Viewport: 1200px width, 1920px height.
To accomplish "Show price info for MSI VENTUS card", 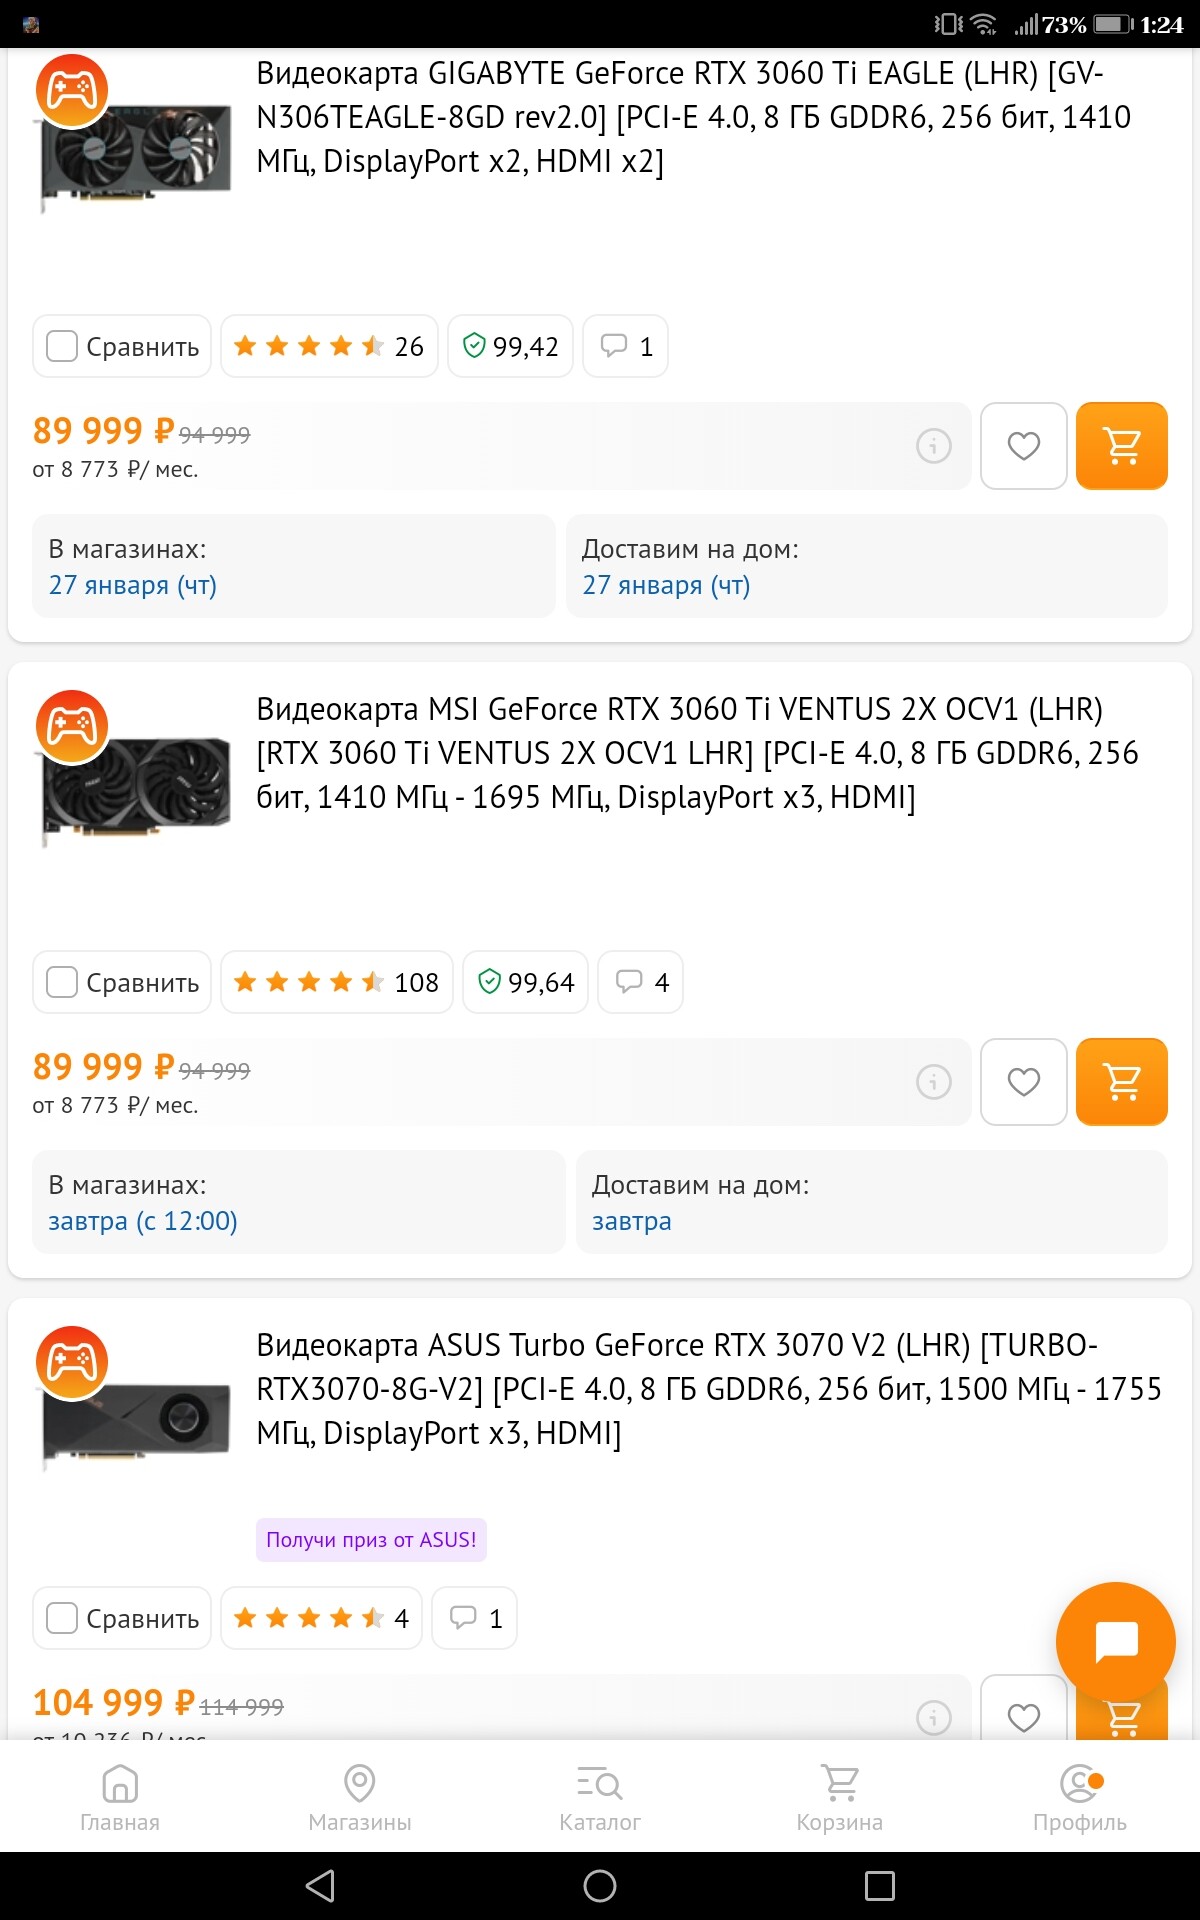I will coord(934,1082).
